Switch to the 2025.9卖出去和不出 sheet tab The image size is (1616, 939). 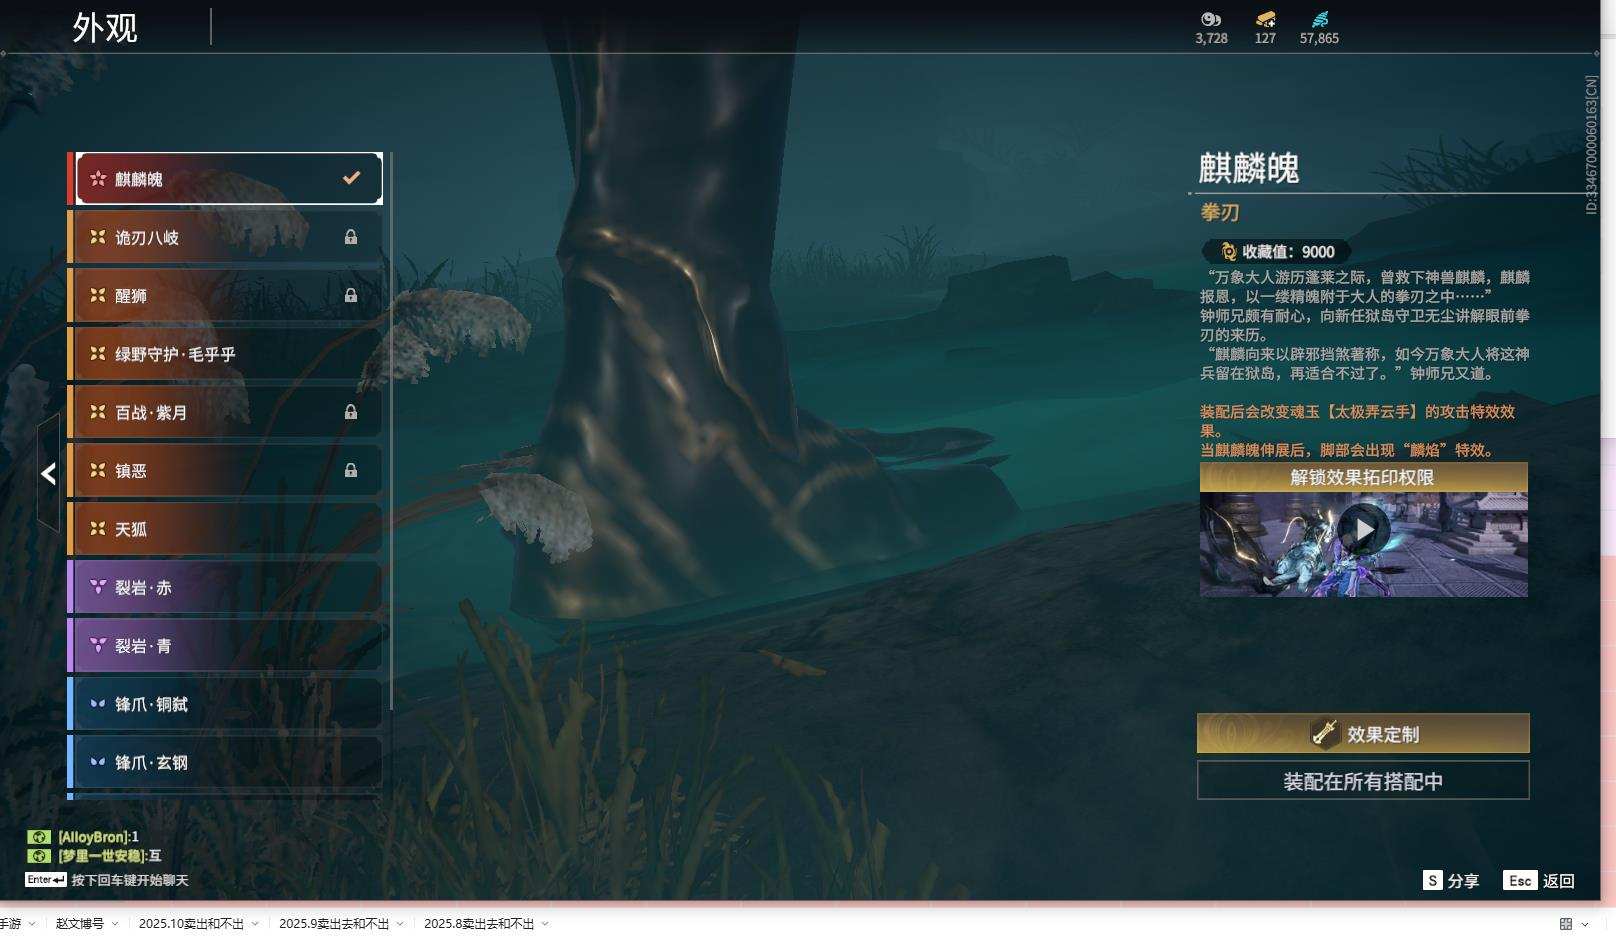(334, 924)
